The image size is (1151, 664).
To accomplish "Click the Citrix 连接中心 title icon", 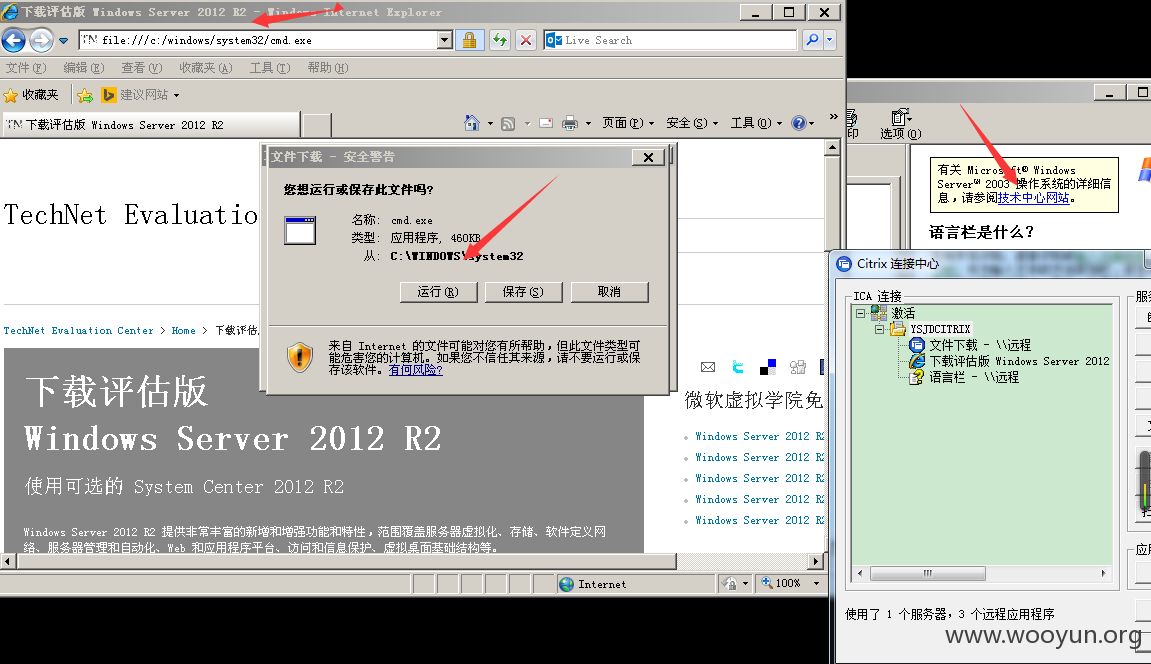I will coord(844,263).
